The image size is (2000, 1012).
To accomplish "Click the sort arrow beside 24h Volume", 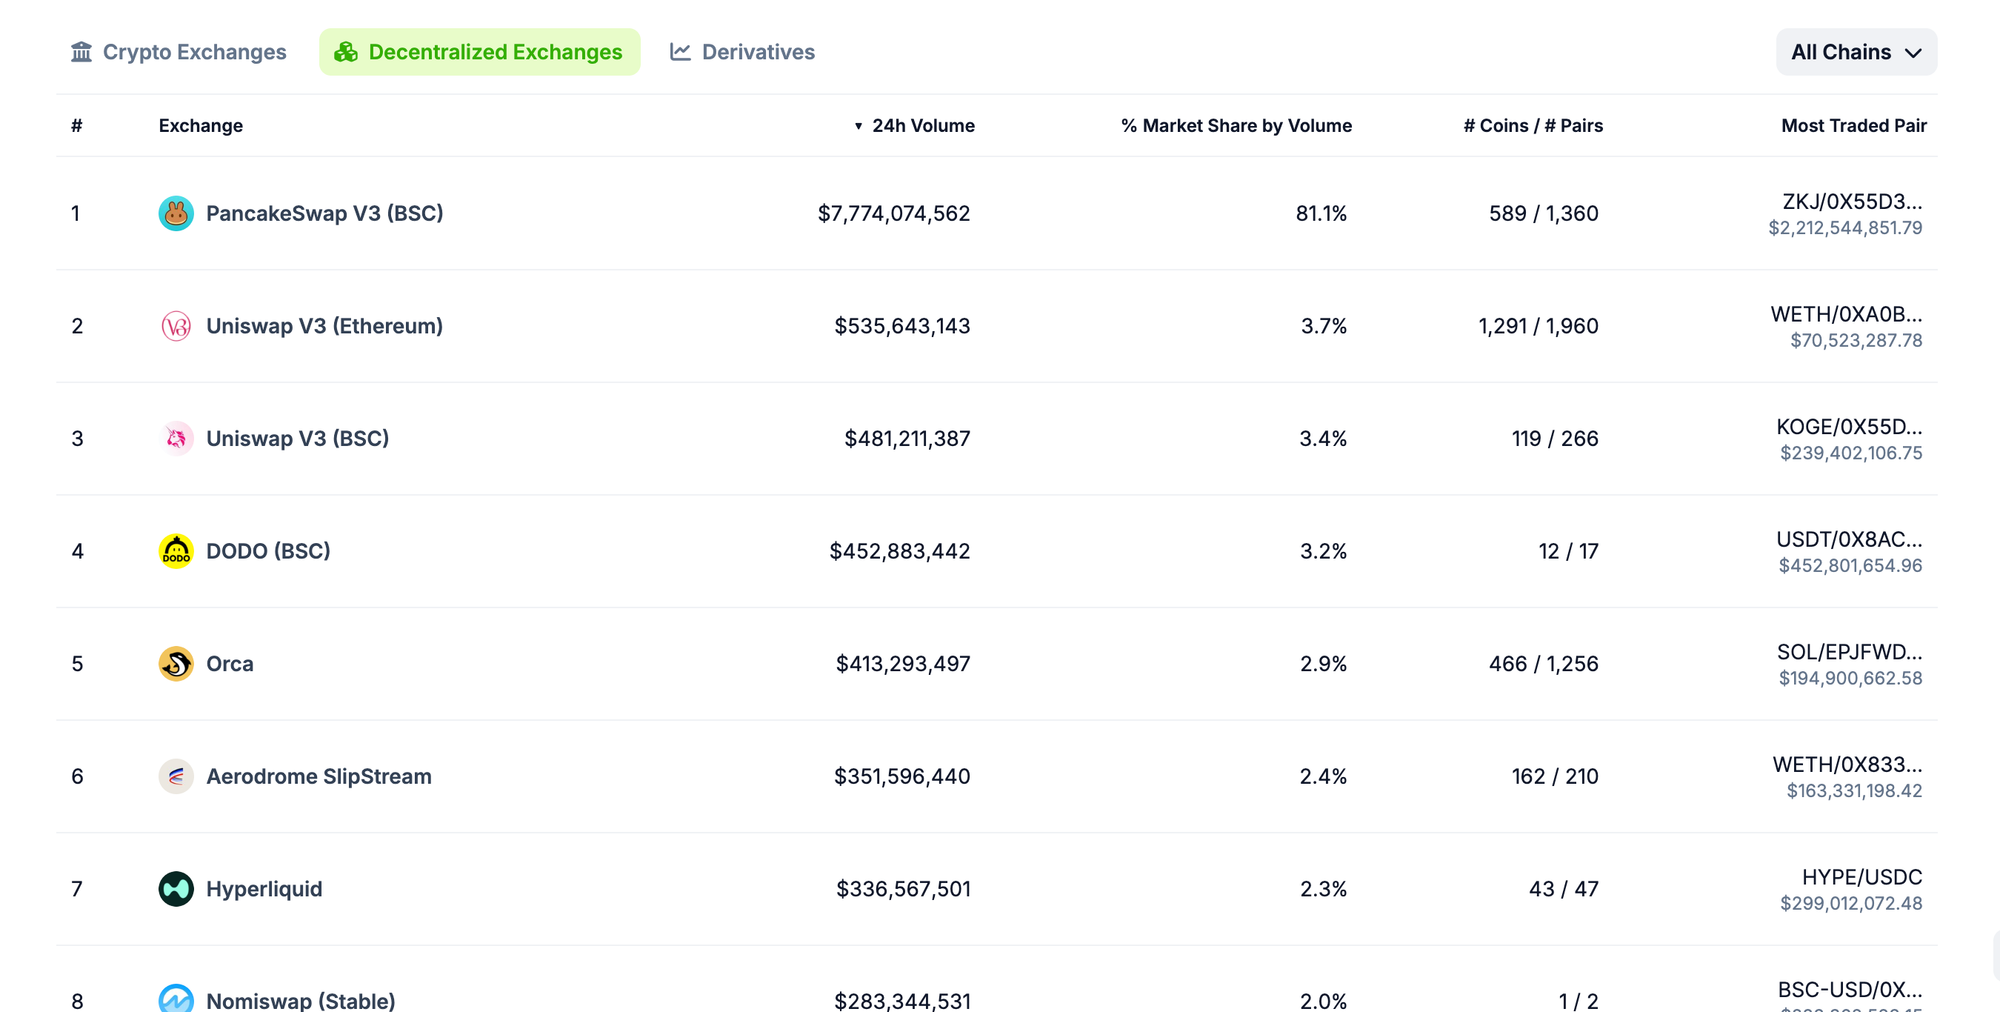I will [858, 126].
